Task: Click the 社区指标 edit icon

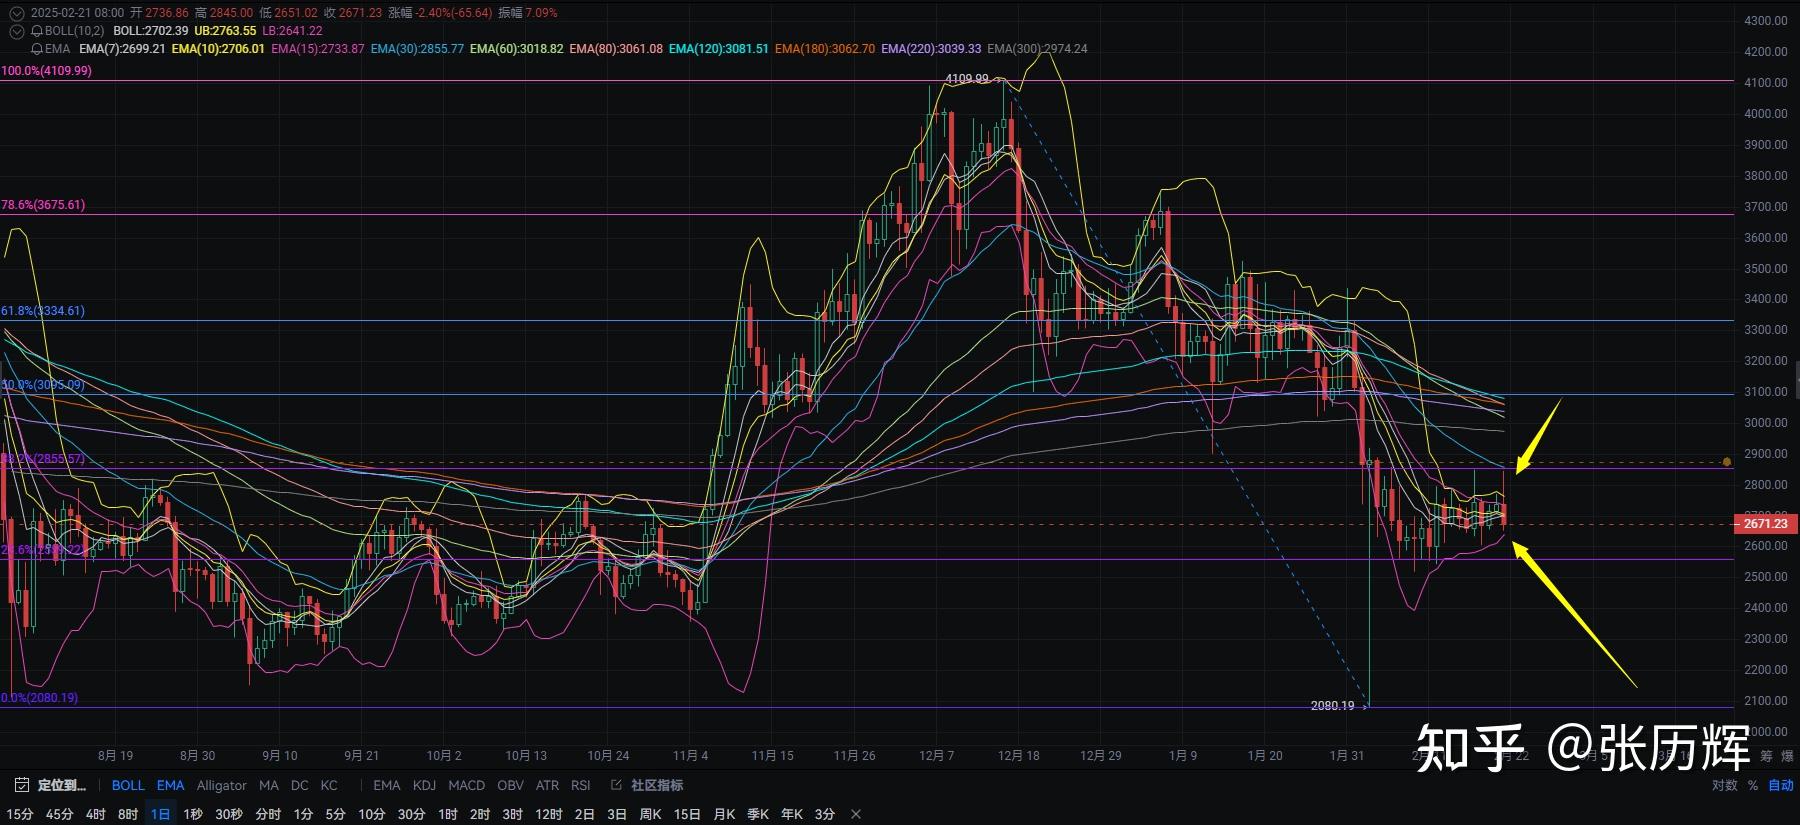Action: tap(616, 786)
